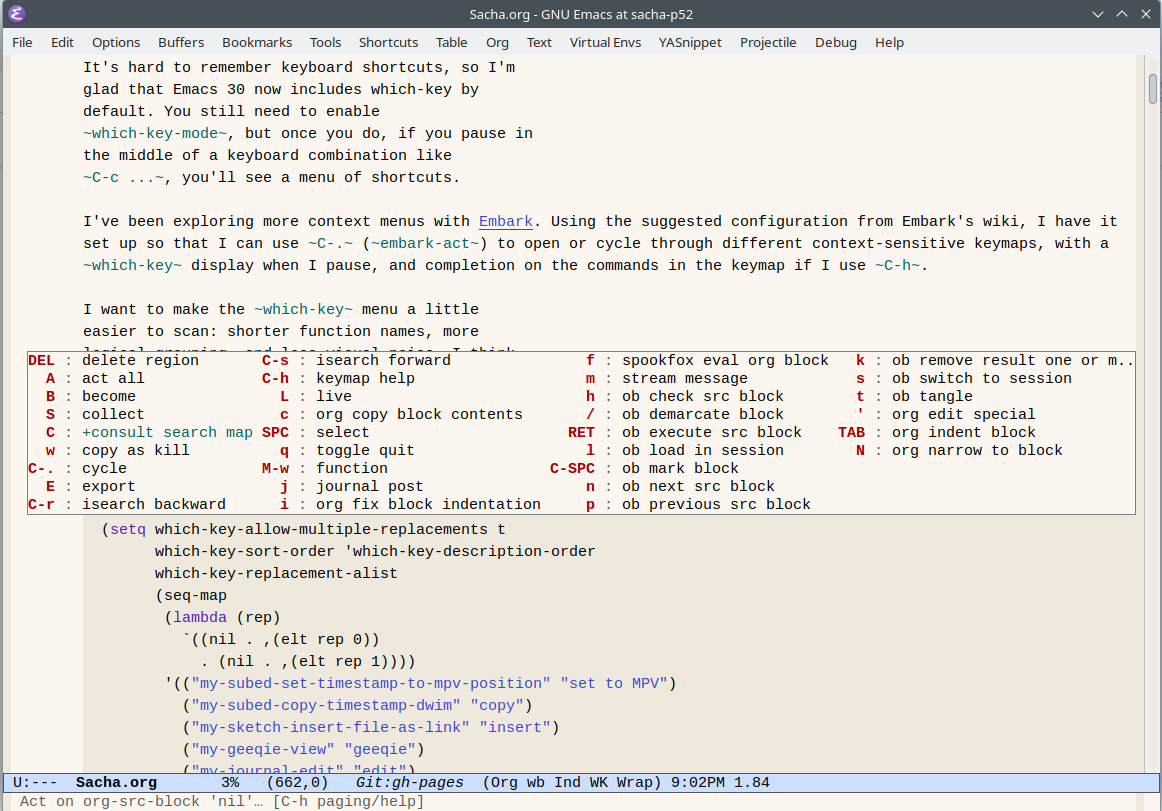Screen dimensions: 1162x811
Task: Click the 'ob mark block' entry
Action: (x=680, y=469)
